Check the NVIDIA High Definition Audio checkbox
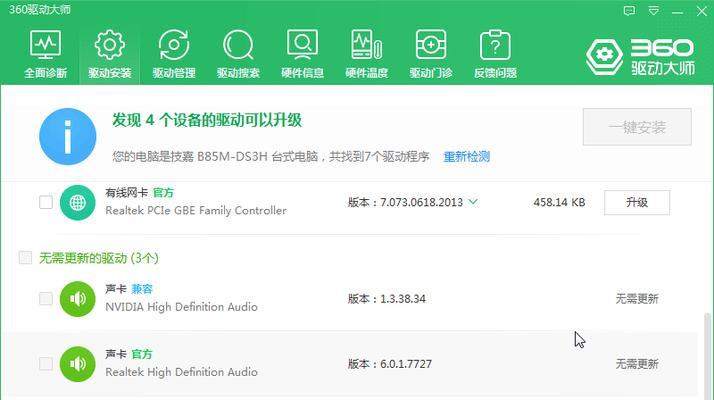This screenshot has width=714, height=400. point(46,299)
